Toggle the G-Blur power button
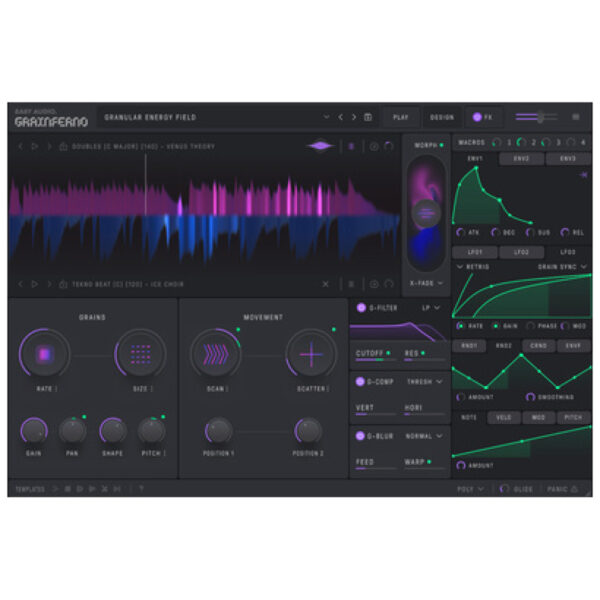 (x=360, y=436)
